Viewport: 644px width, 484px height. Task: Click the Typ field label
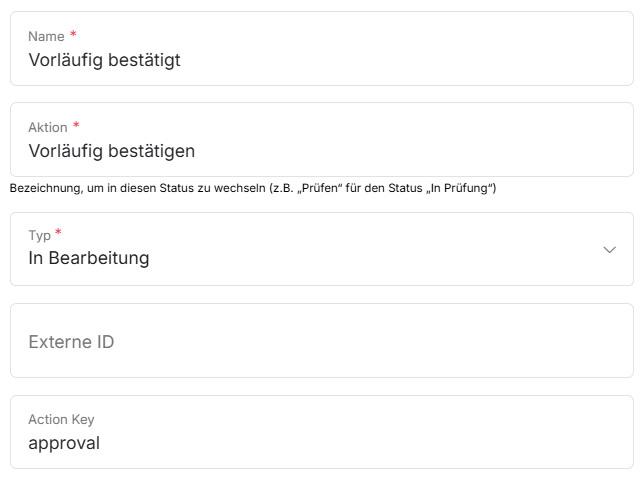39,235
